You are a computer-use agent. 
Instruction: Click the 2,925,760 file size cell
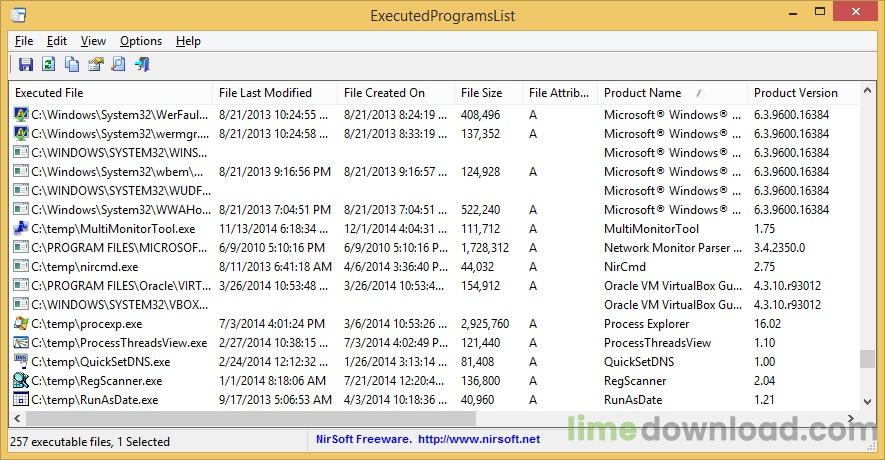[485, 323]
